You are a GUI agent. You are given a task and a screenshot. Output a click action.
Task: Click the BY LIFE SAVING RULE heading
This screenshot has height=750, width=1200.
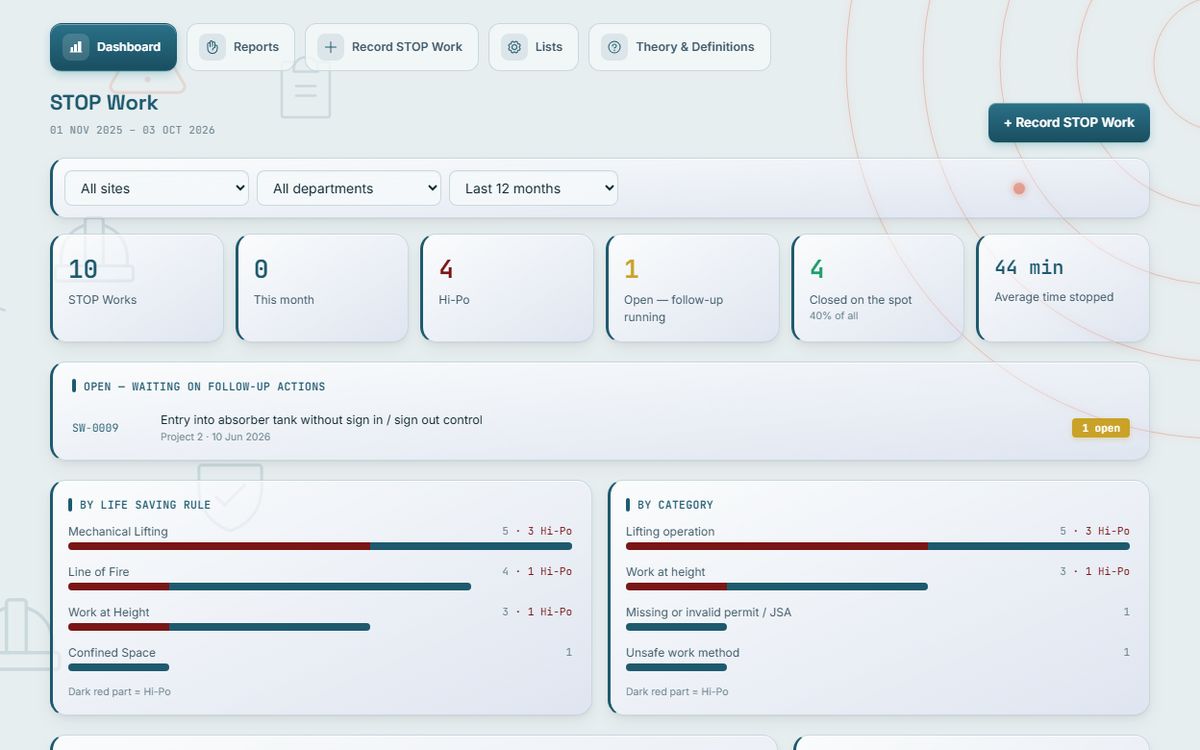[145, 505]
